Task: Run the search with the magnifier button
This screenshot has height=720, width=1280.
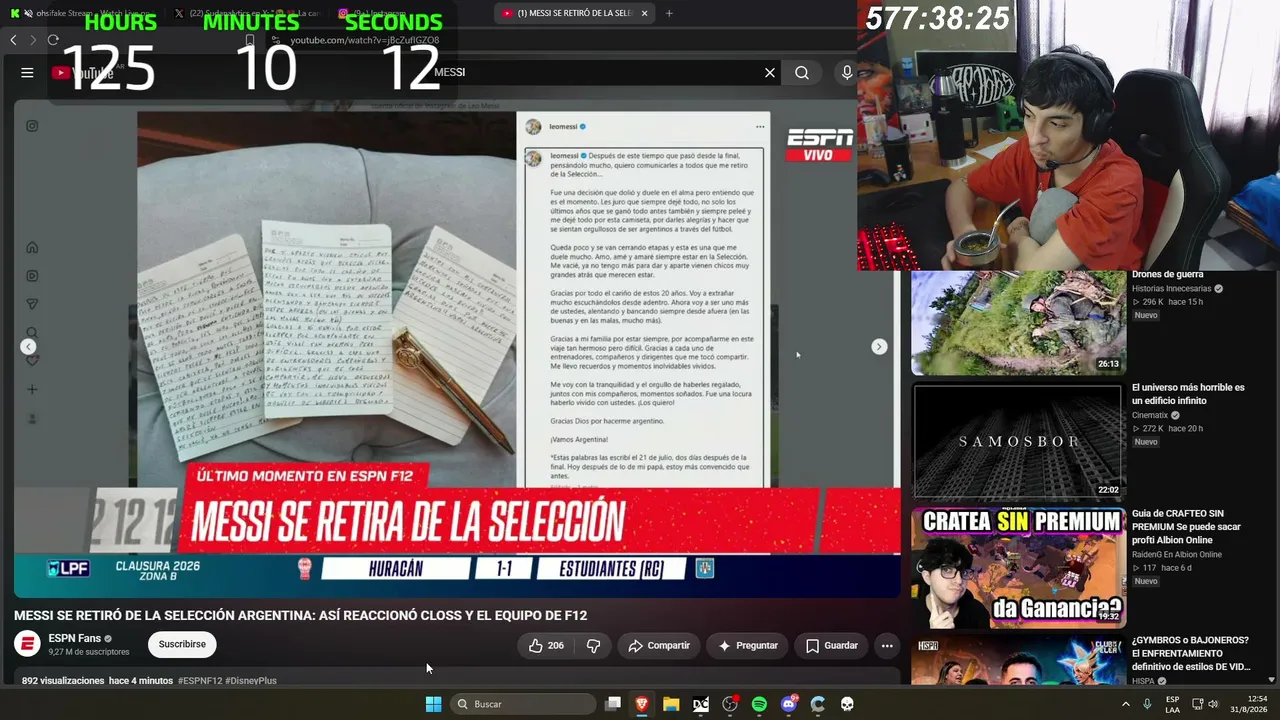Action: point(802,72)
